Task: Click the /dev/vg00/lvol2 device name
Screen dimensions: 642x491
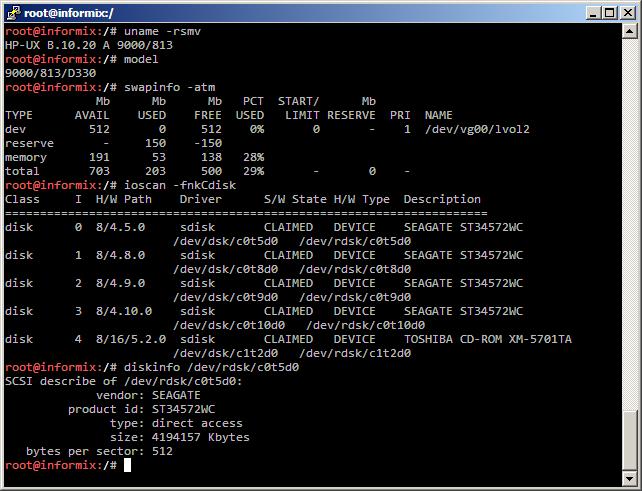Action: click(x=477, y=129)
